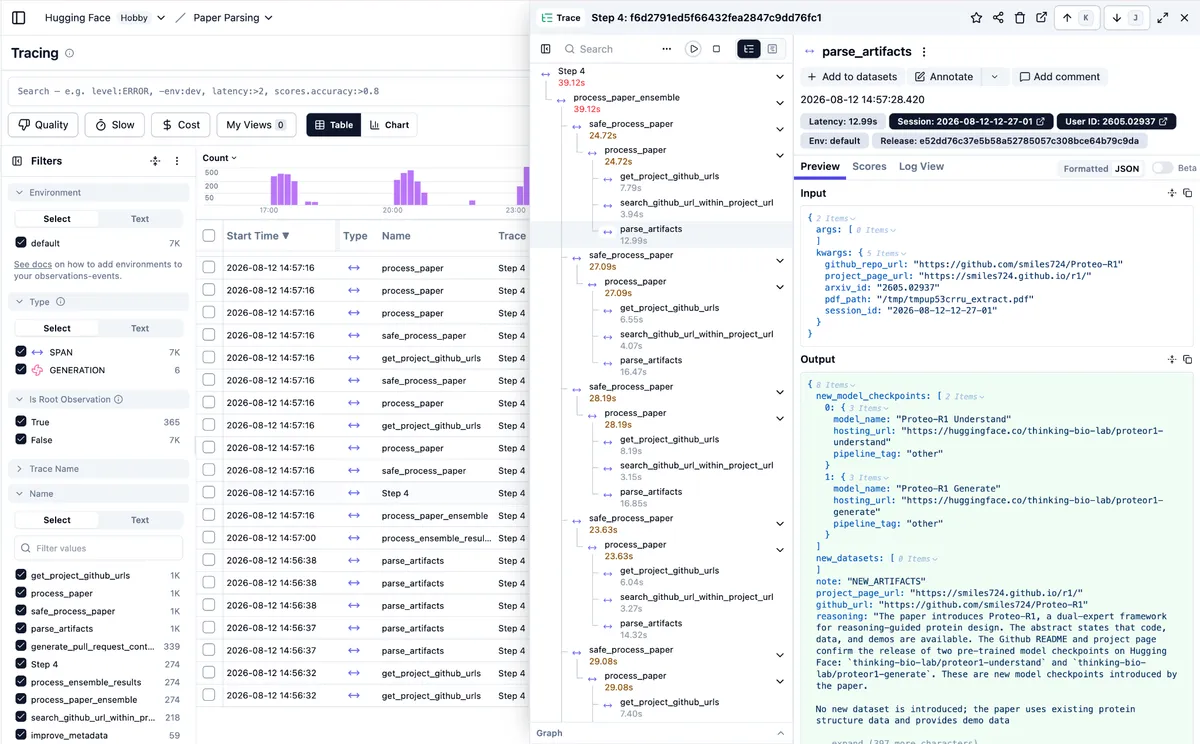Collapse all Output JSON via collapse icon
This screenshot has width=1200, height=744.
[1171, 359]
